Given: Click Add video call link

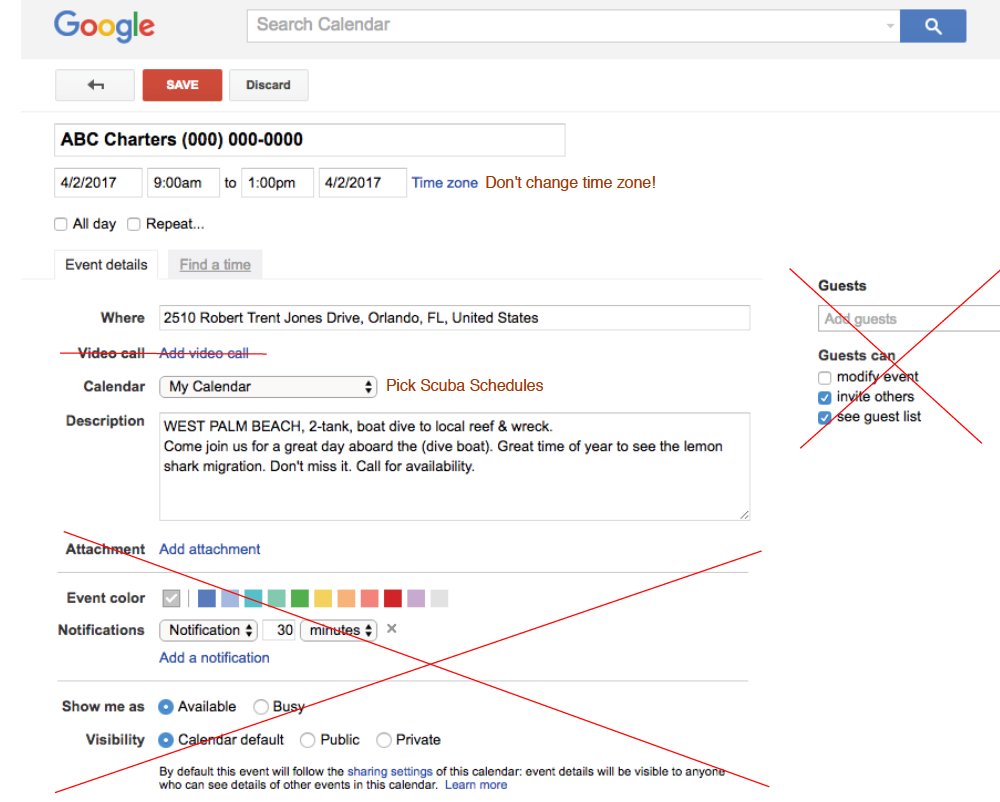Looking at the screenshot, I should 204,353.
